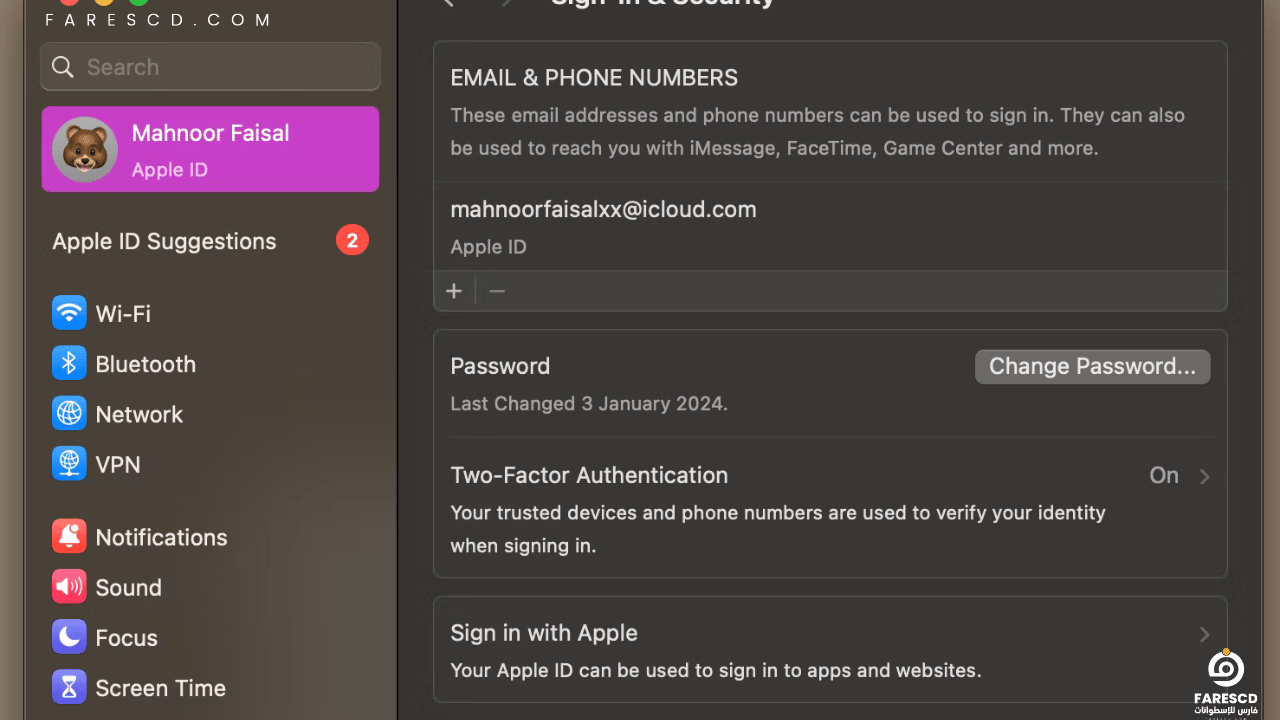1280x720 pixels.
Task: Focus the Search field
Action: click(211, 67)
